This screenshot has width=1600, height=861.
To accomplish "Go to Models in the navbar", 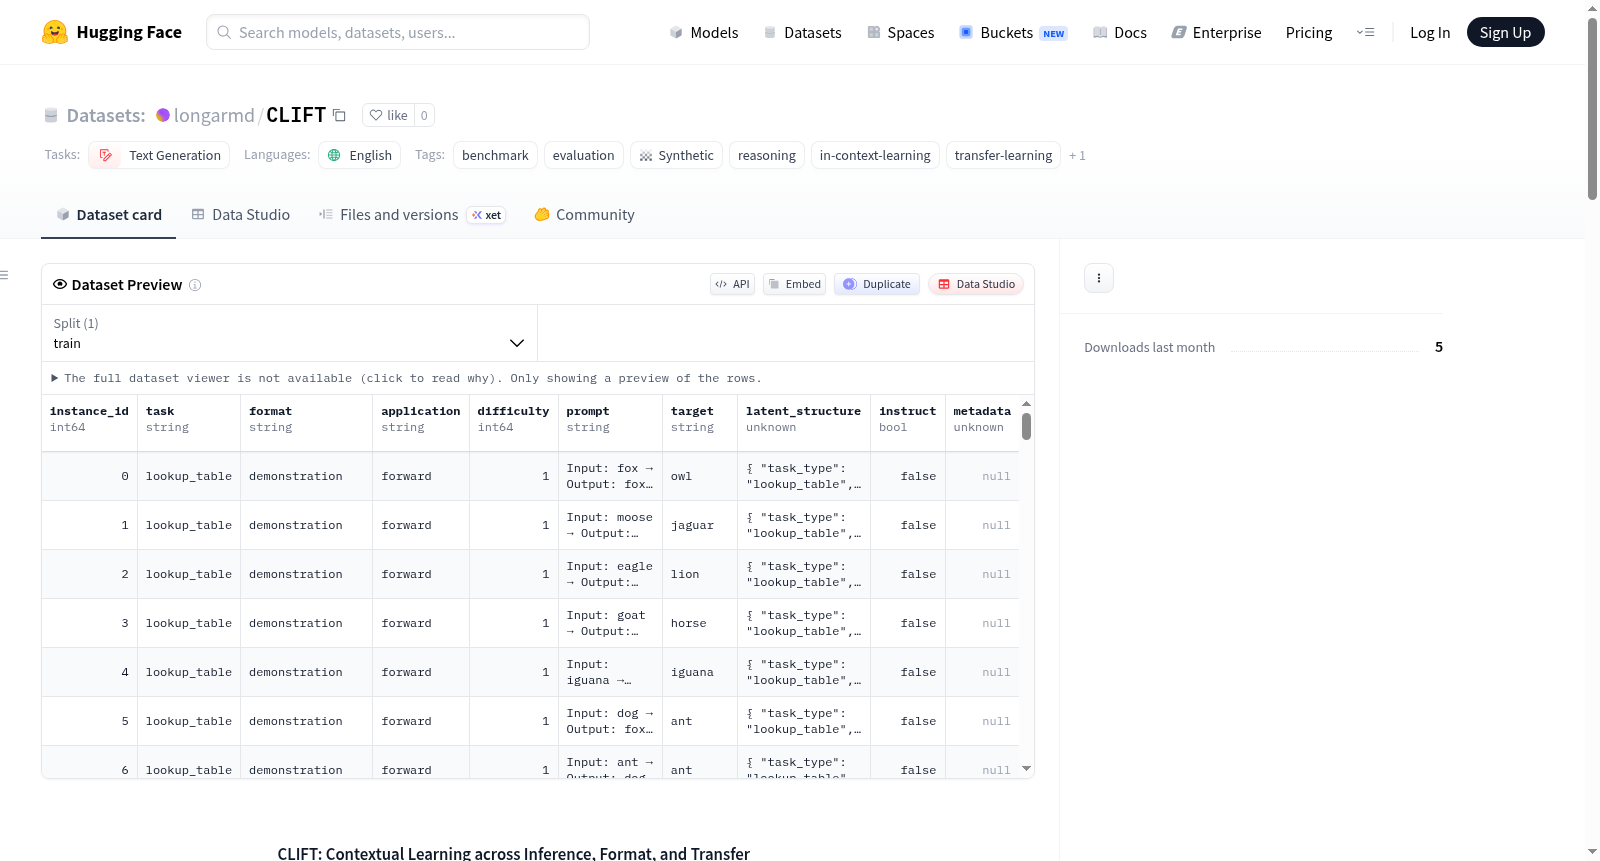I will (x=704, y=32).
